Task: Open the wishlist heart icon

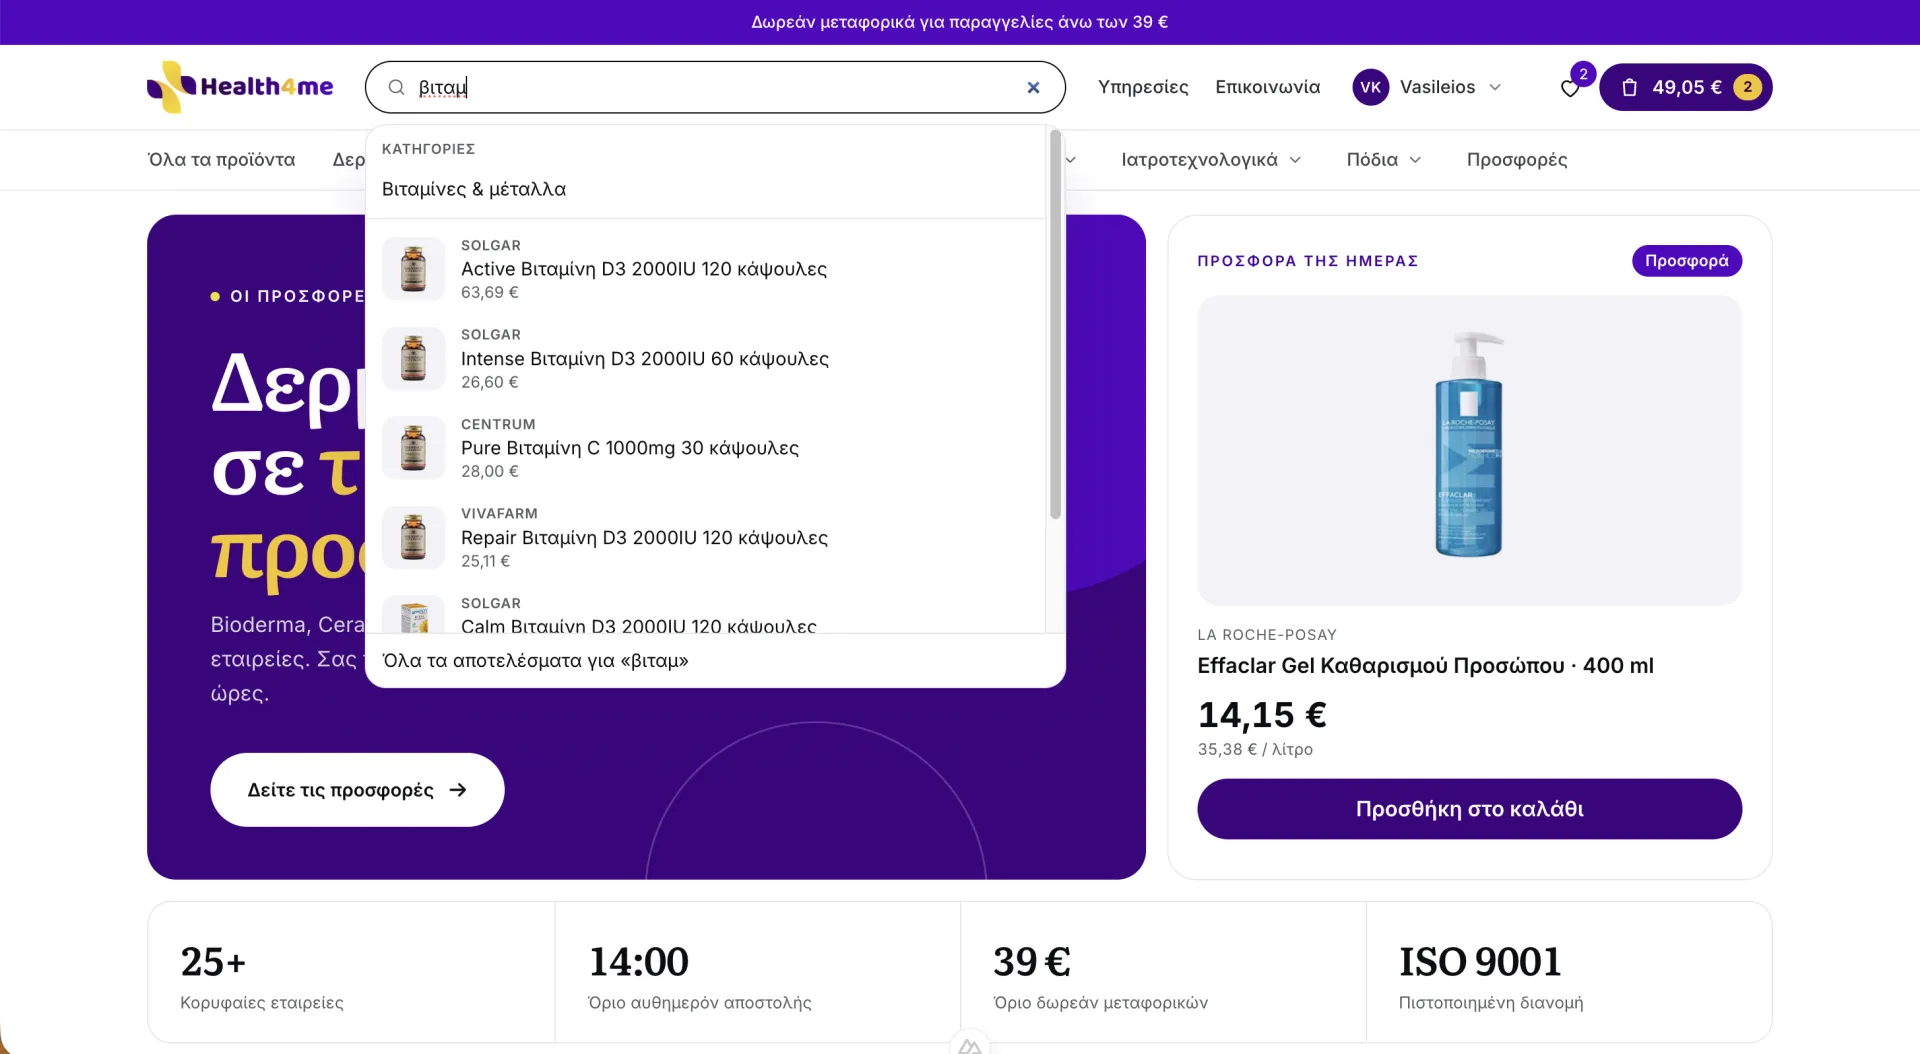Action: click(1570, 88)
